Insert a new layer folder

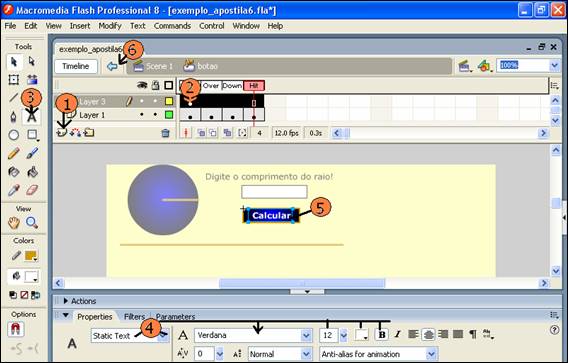[x=89, y=133]
